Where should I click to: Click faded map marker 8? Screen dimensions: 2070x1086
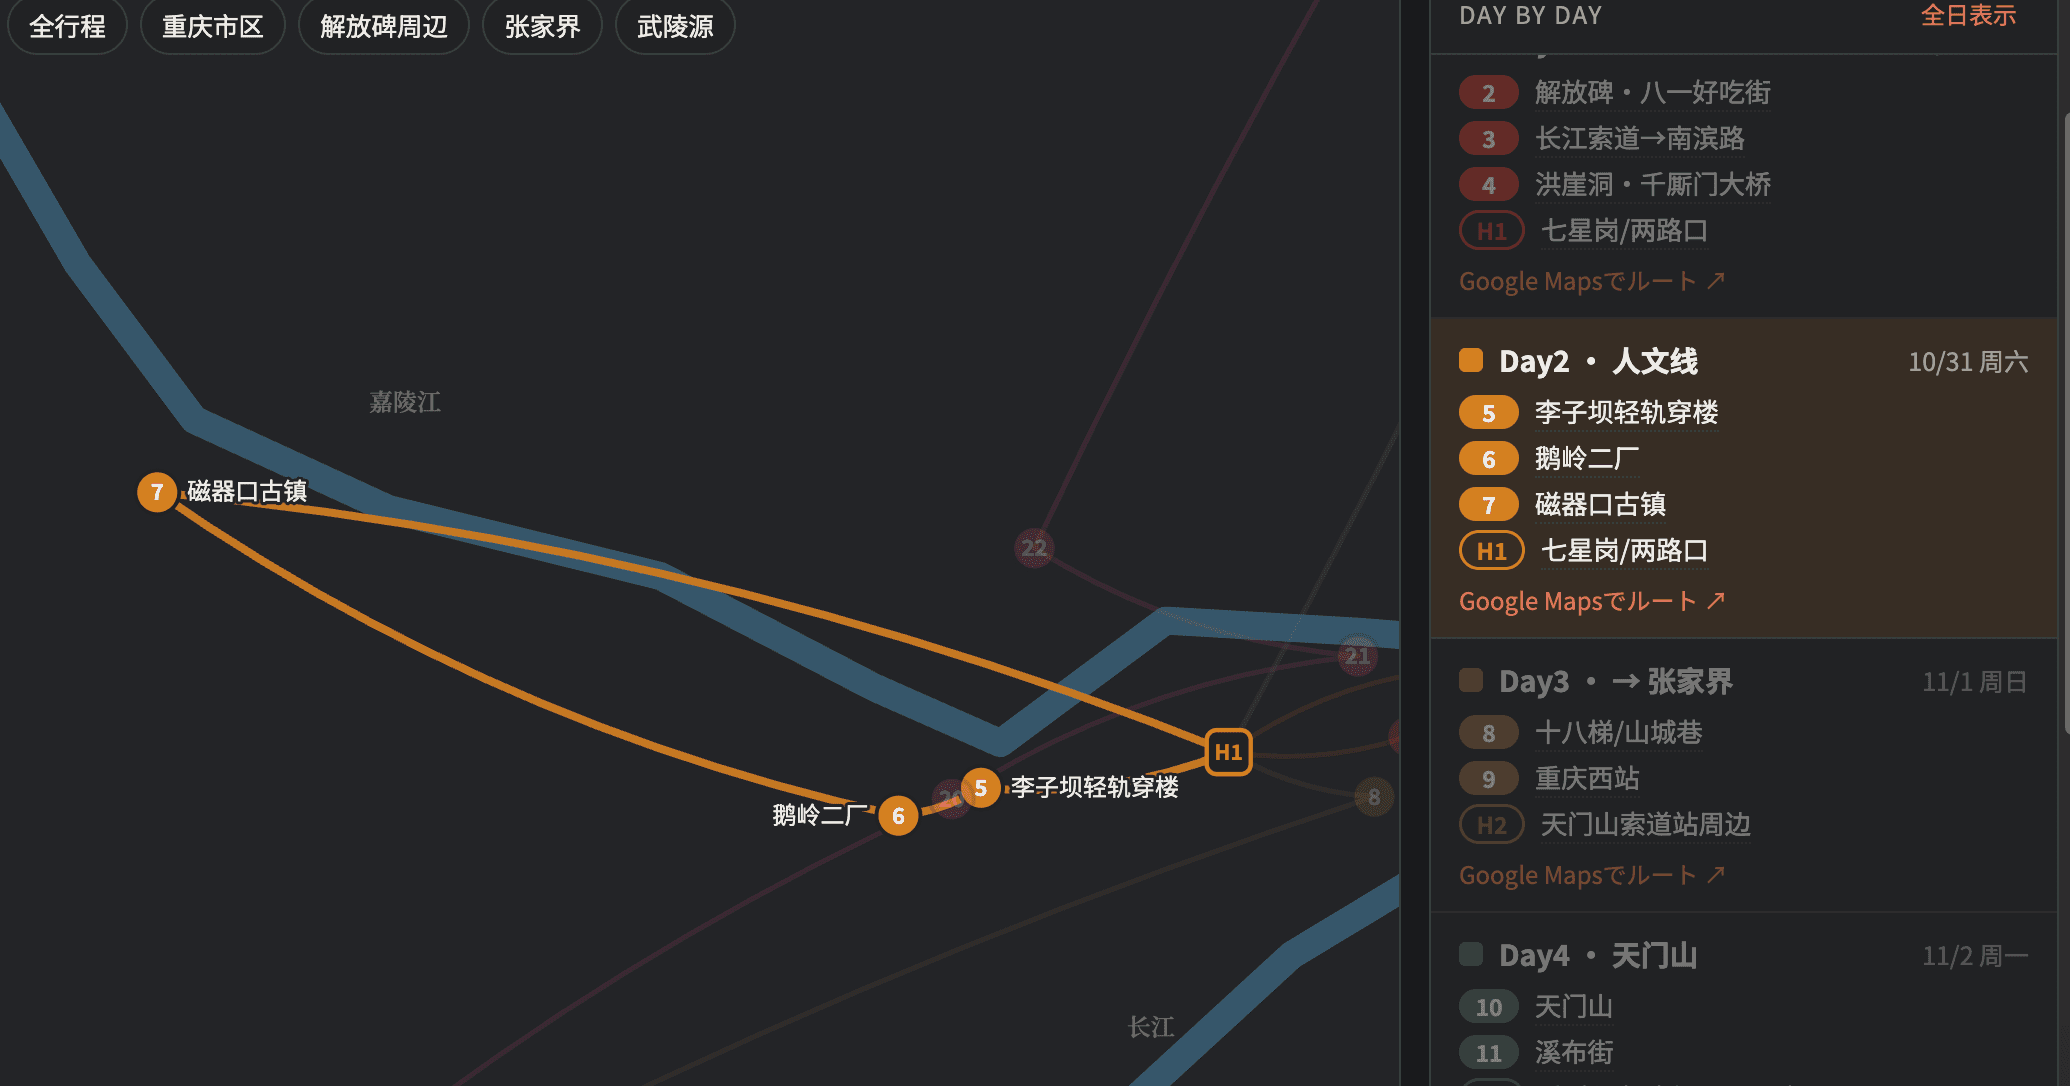tap(1374, 797)
